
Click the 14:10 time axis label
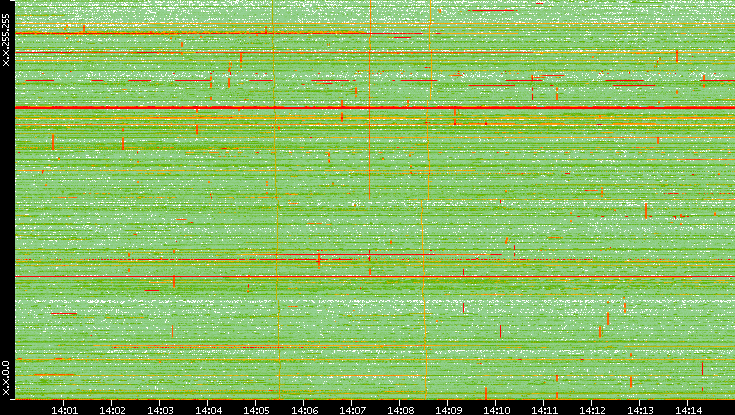pos(496,410)
